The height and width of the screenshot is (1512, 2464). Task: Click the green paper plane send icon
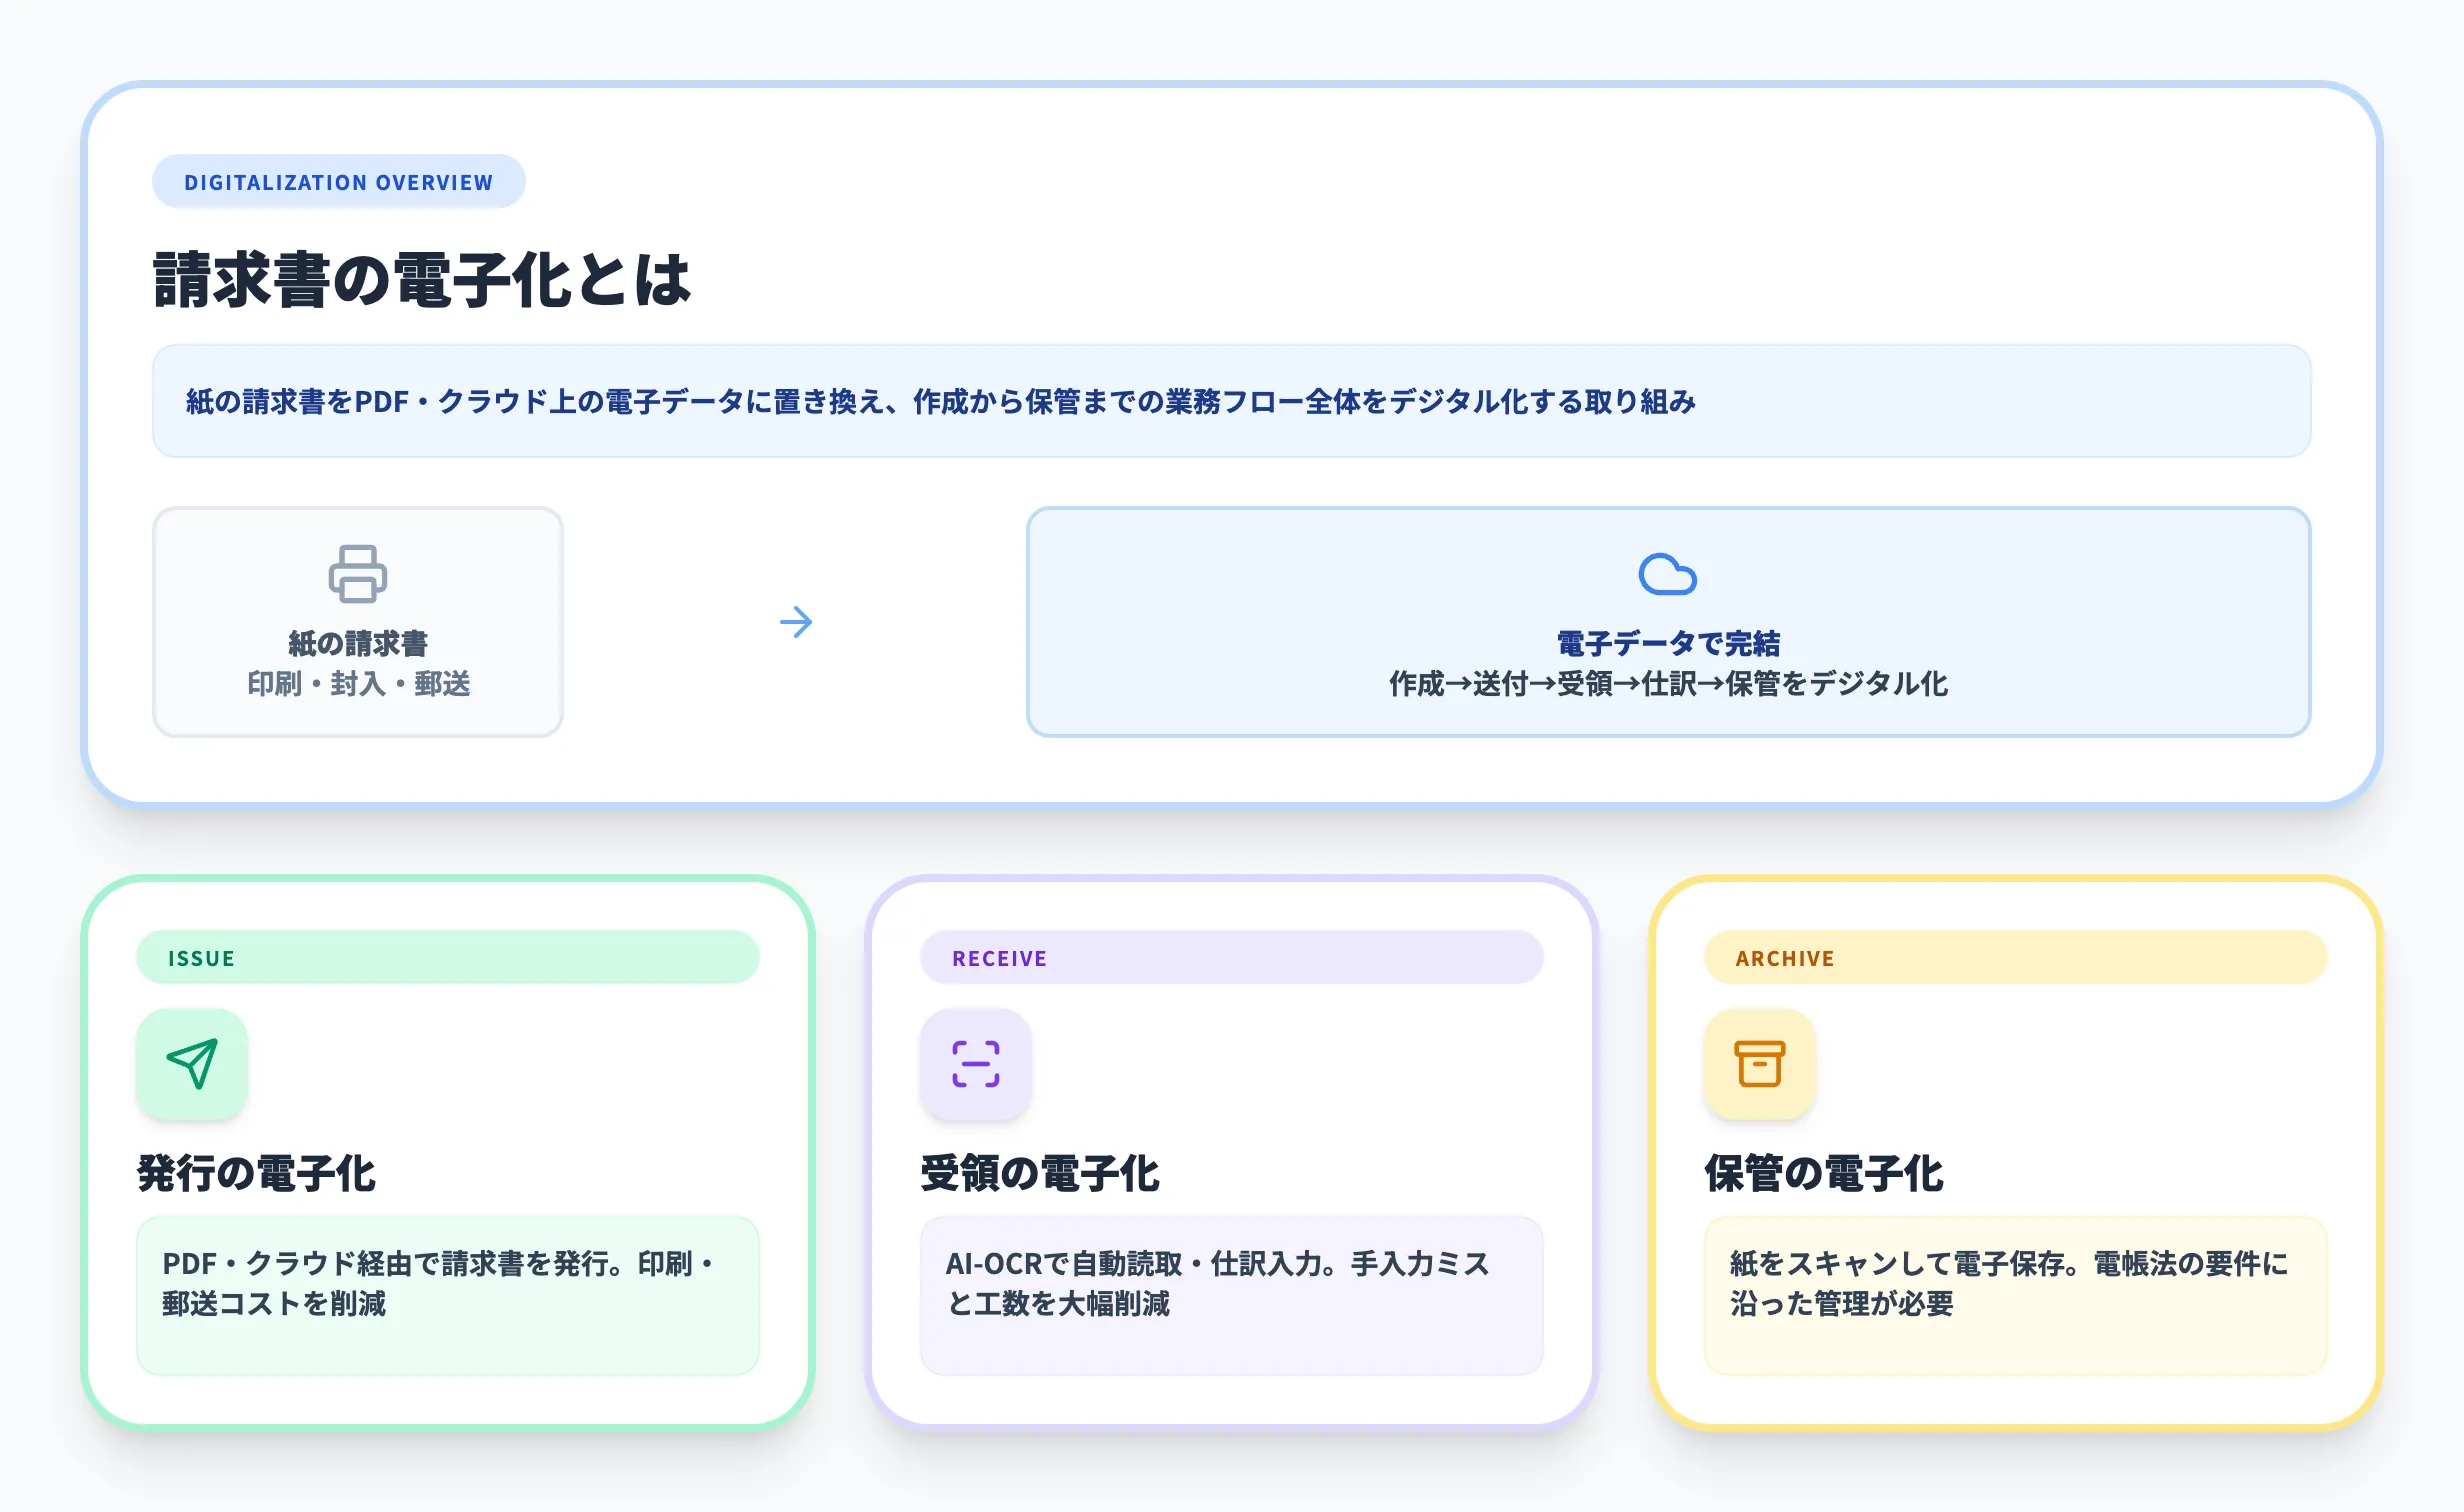click(192, 1064)
